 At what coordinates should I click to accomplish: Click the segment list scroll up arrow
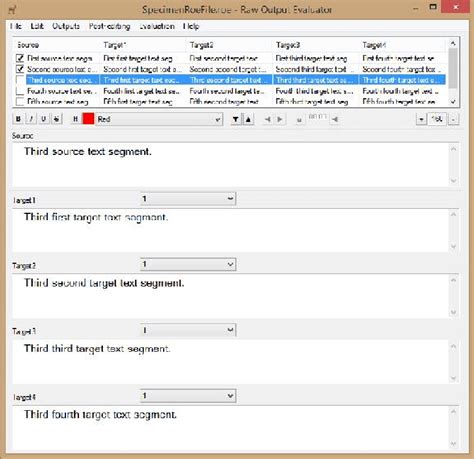pos(453,43)
